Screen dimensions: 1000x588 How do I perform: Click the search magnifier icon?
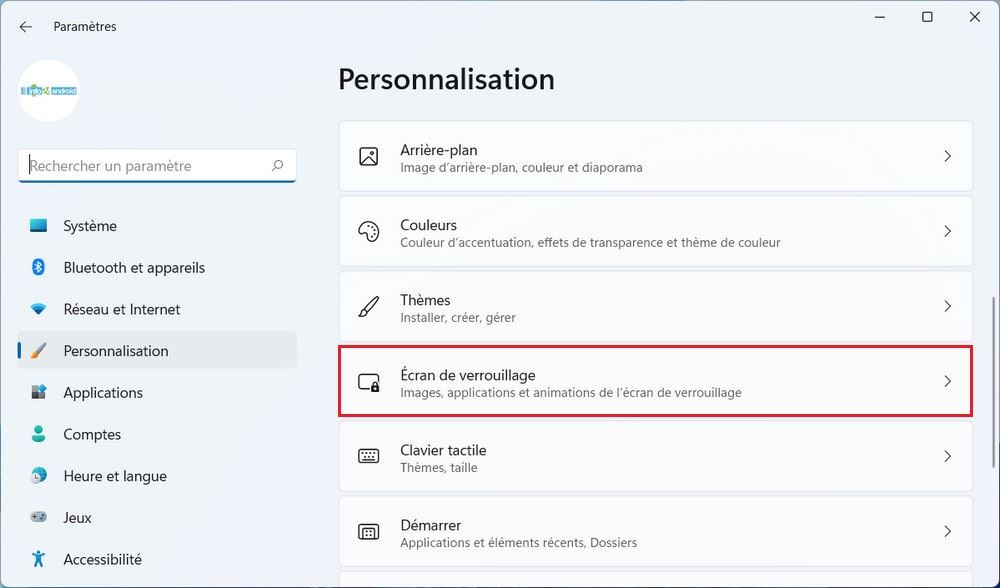pos(277,166)
